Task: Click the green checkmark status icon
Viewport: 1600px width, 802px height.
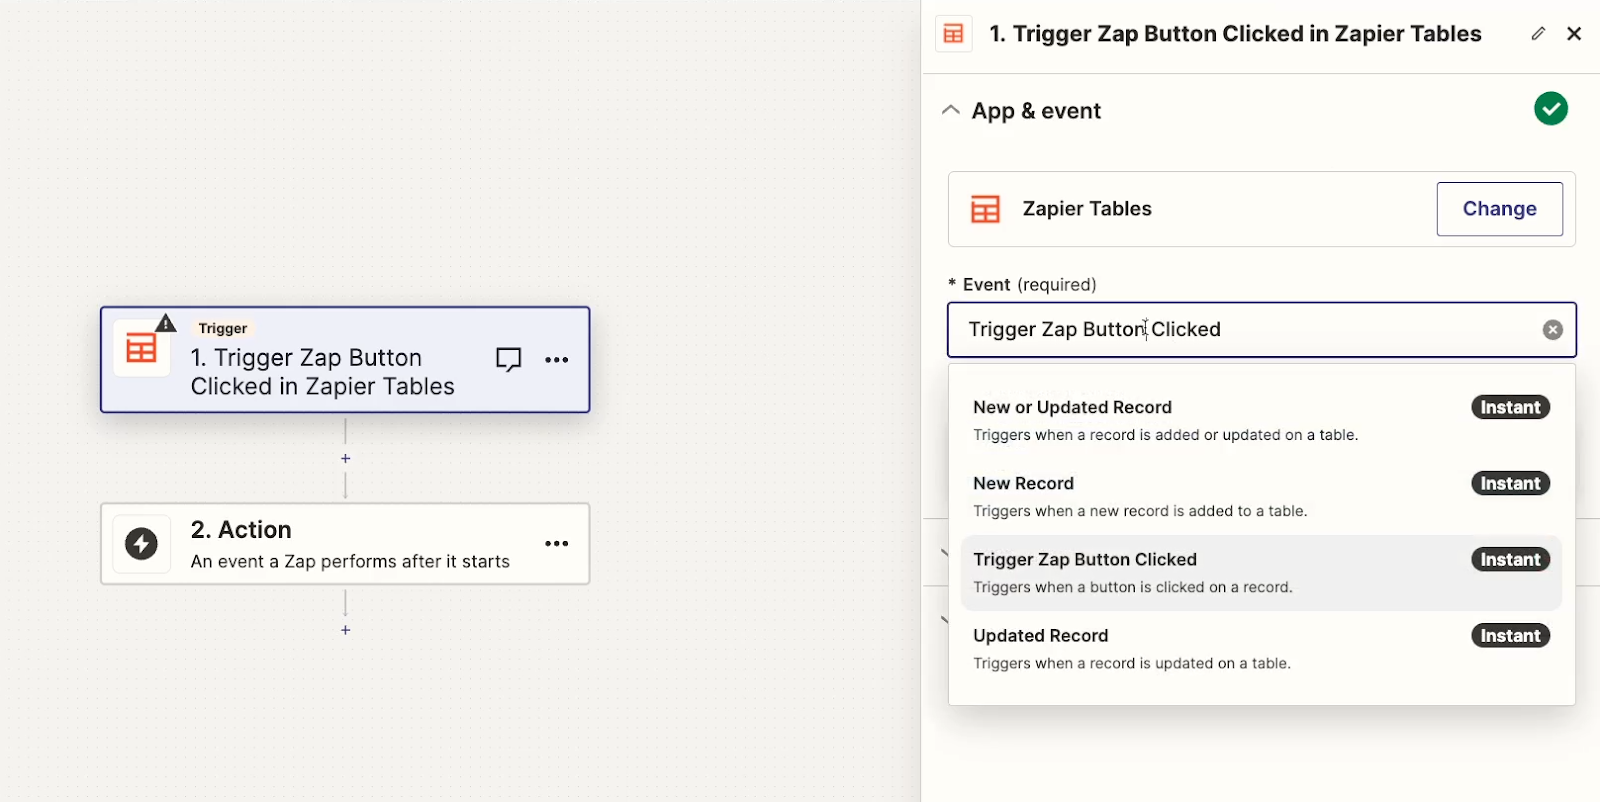Action: point(1551,109)
